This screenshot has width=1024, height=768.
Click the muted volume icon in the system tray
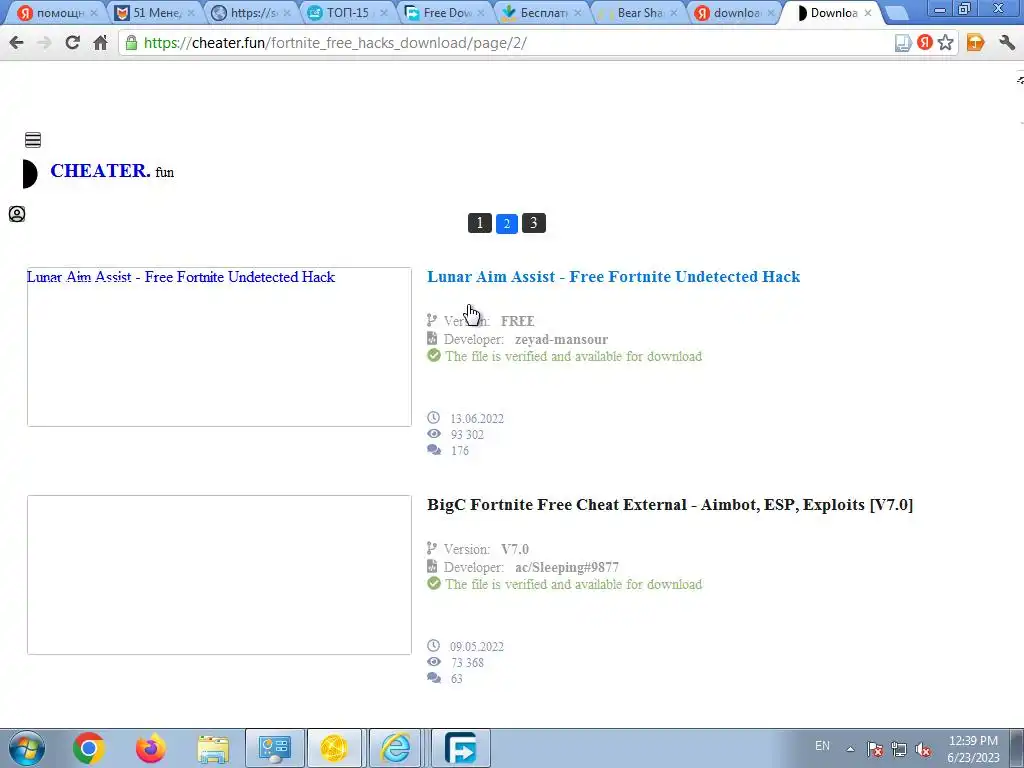click(x=923, y=749)
